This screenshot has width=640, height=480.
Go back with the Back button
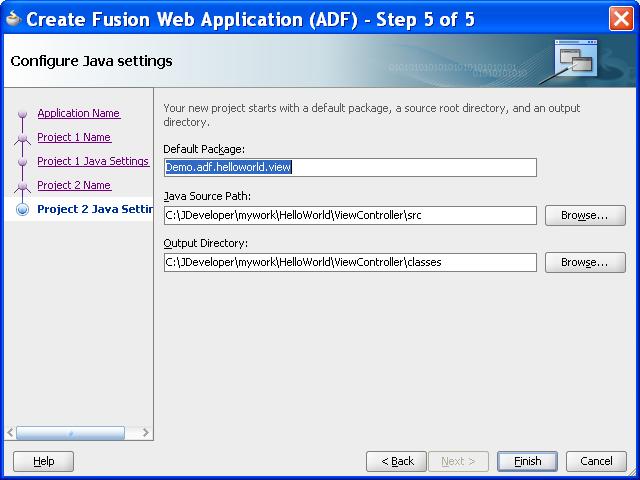396,461
